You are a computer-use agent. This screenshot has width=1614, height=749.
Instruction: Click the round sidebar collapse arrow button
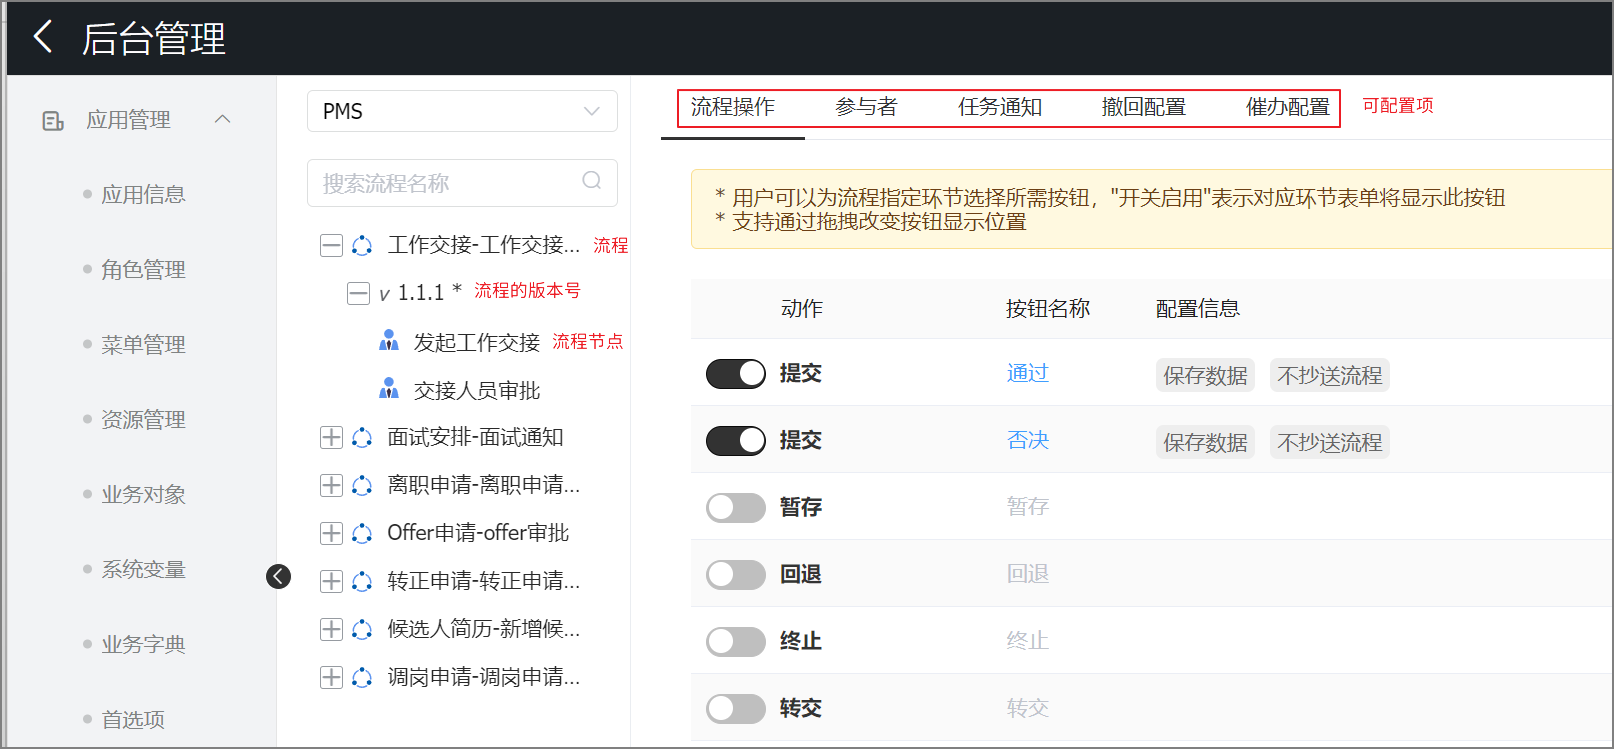(x=278, y=576)
